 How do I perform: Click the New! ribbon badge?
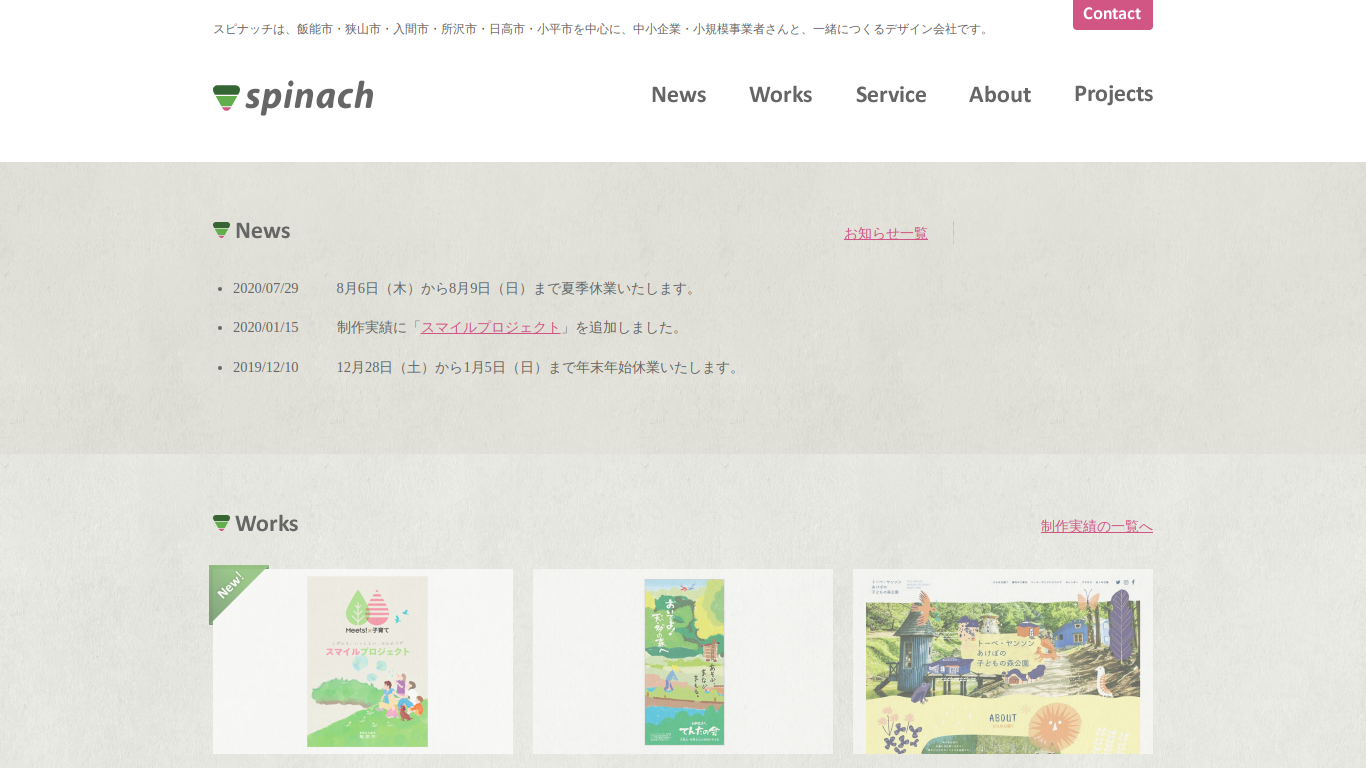point(232,587)
